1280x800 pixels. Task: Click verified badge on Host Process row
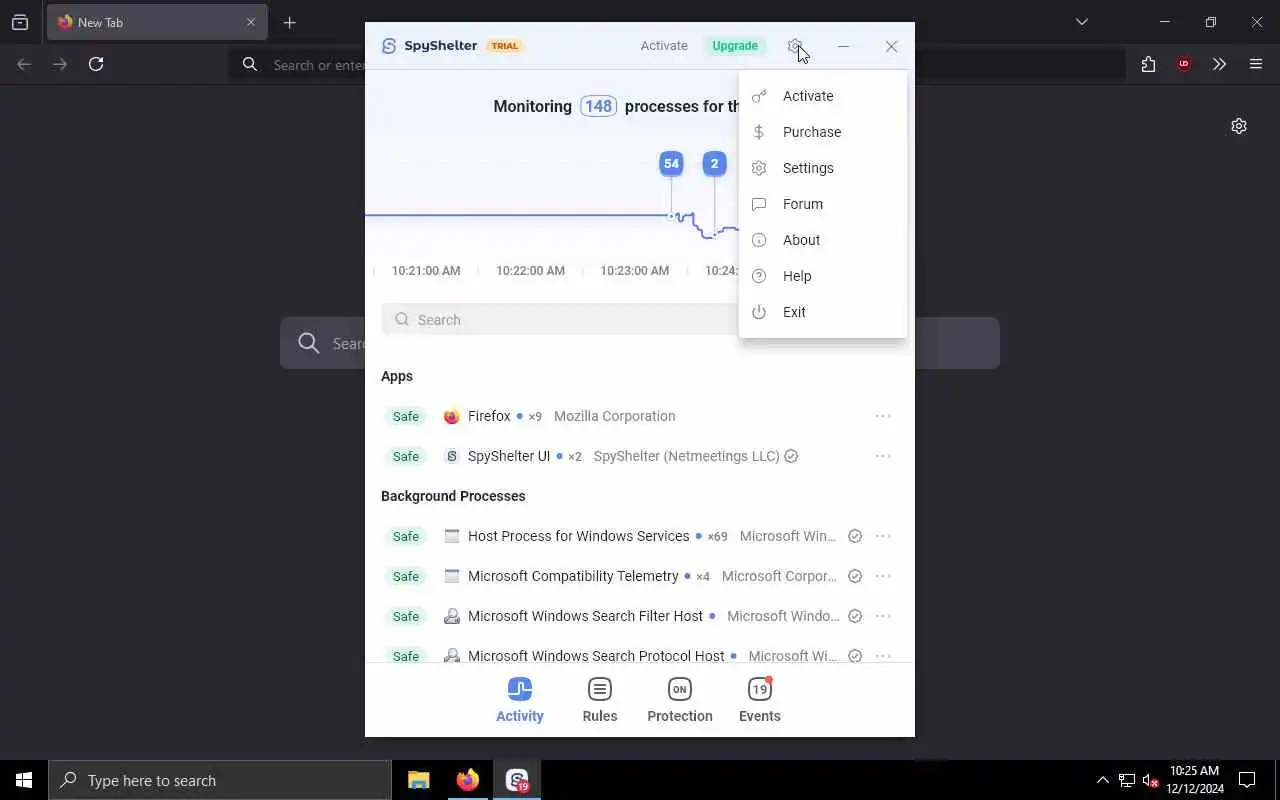855,536
